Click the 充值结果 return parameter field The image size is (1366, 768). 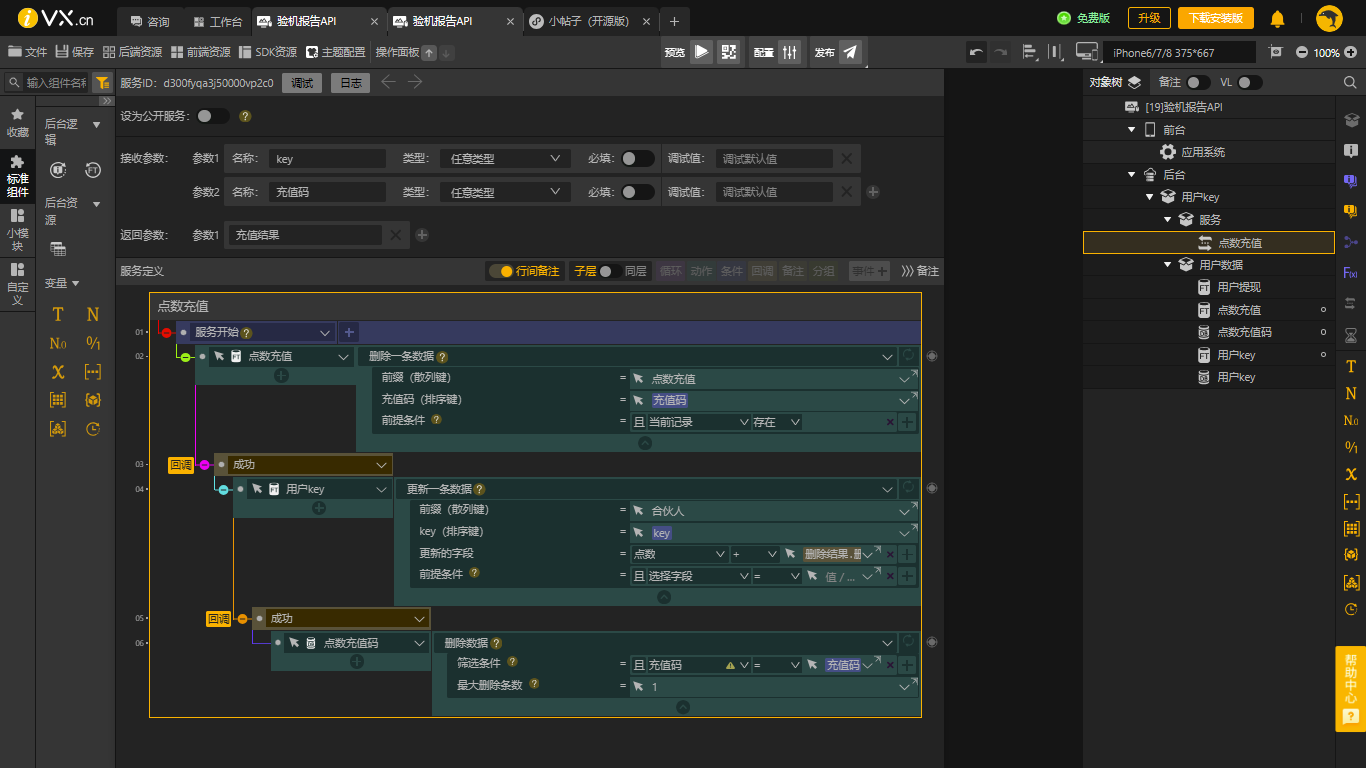[304, 235]
